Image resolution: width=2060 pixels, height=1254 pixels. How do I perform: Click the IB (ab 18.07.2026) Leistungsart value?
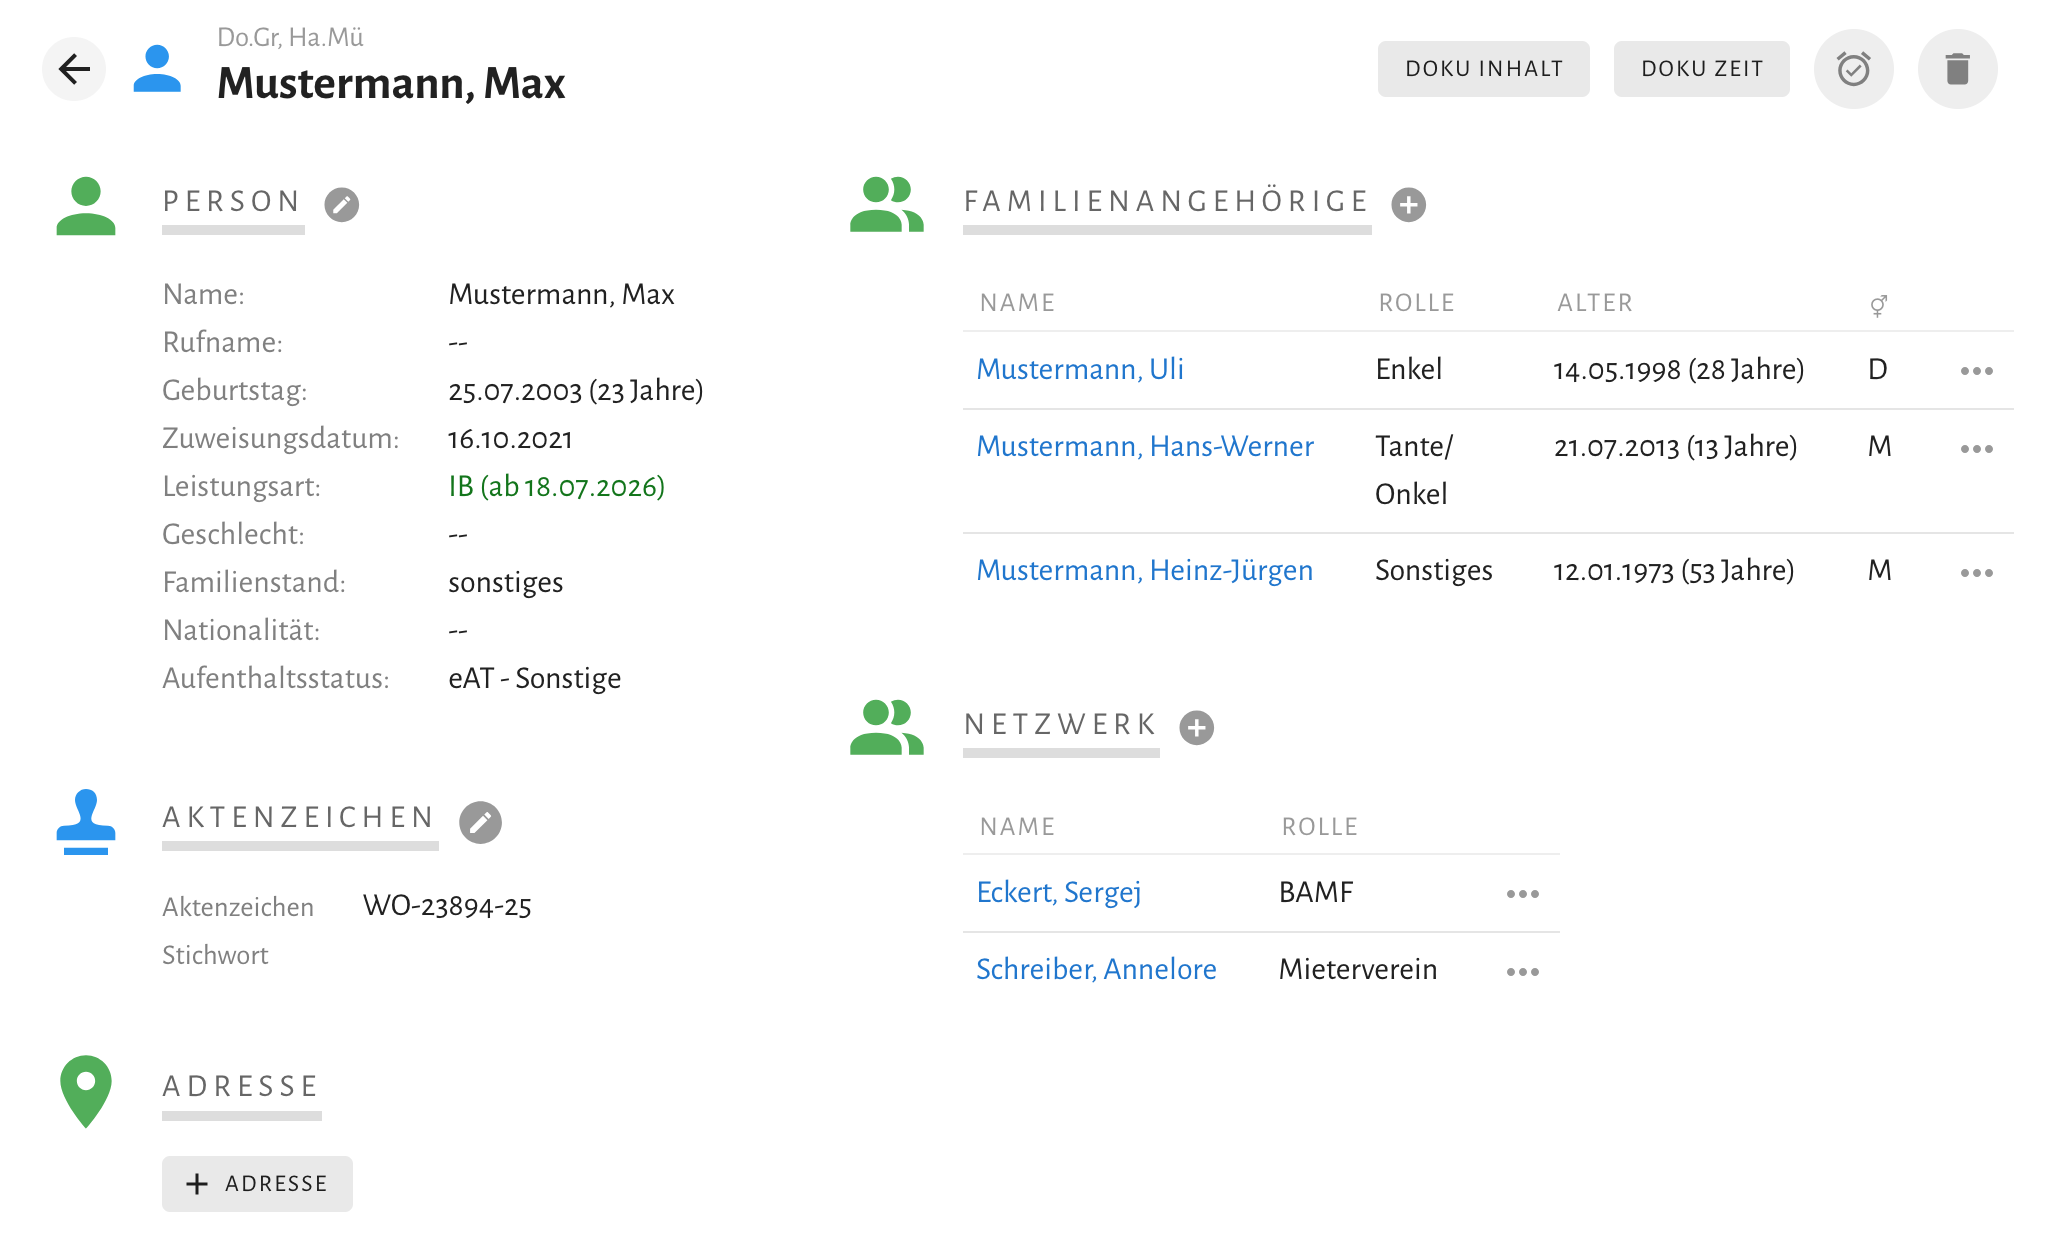pyautogui.click(x=556, y=487)
